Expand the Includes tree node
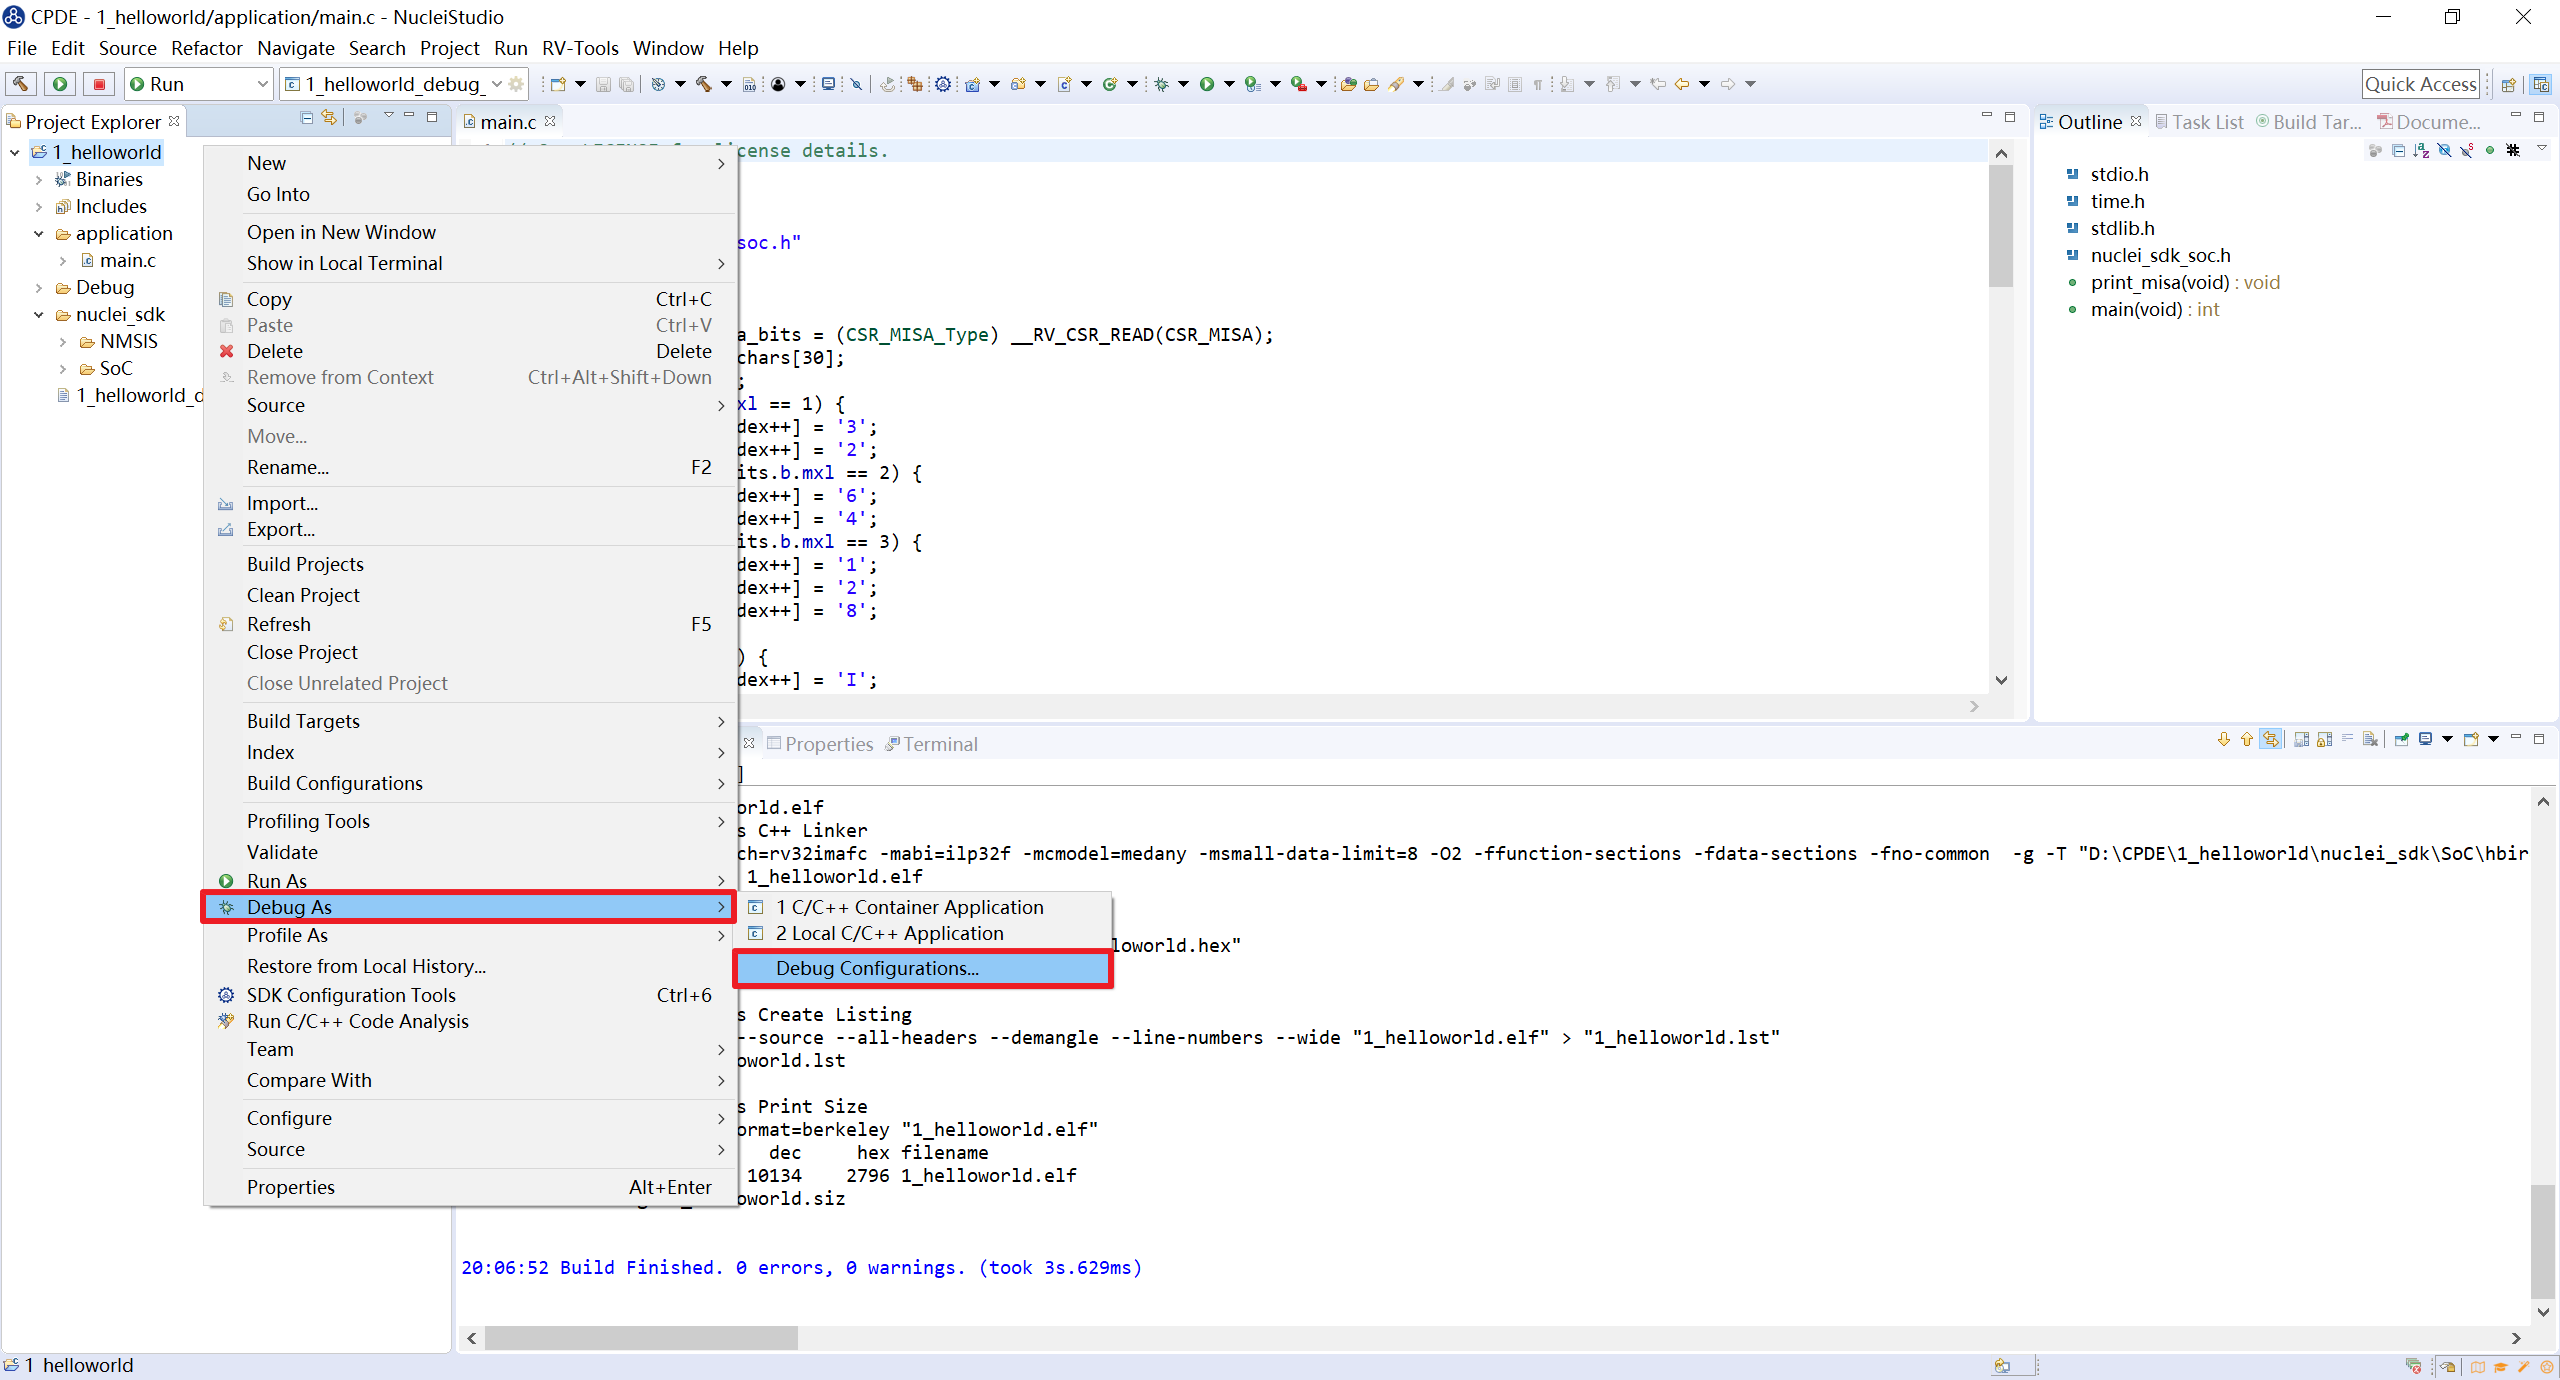Viewport: 2560px width, 1380px height. [39, 207]
